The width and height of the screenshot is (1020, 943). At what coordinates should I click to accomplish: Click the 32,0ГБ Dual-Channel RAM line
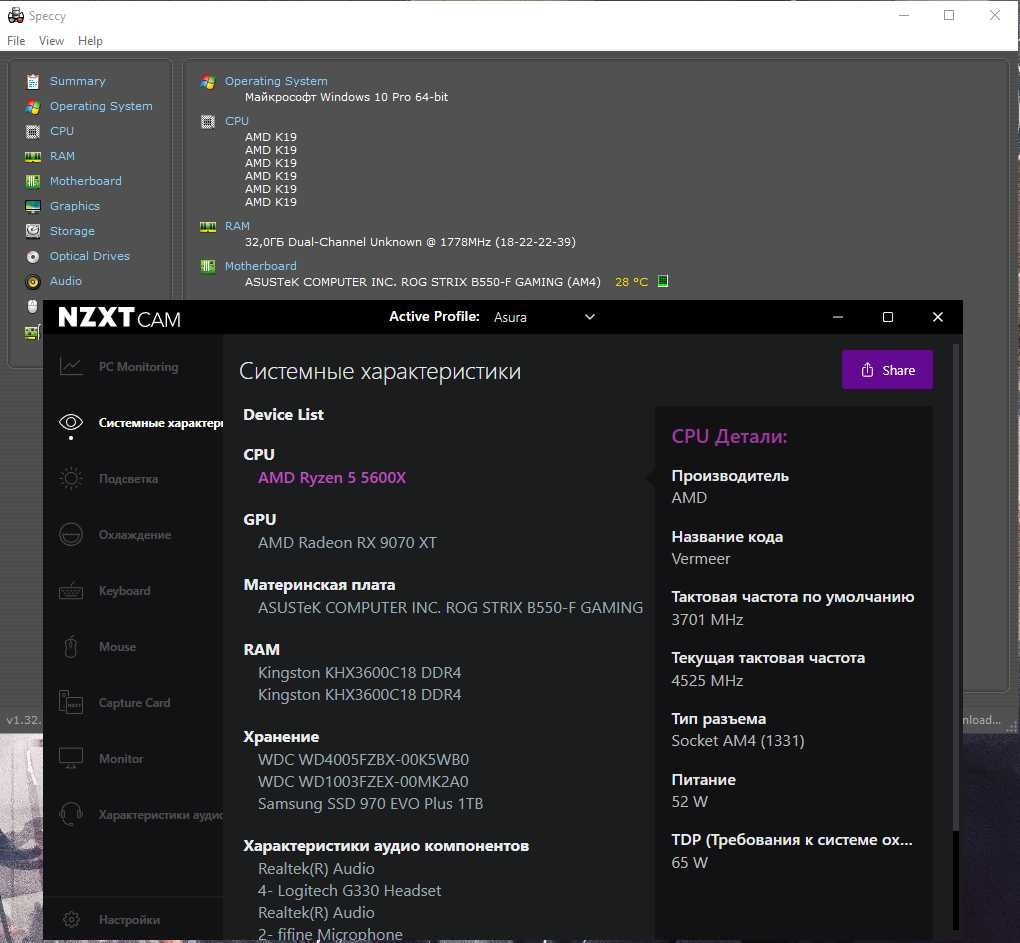(410, 242)
